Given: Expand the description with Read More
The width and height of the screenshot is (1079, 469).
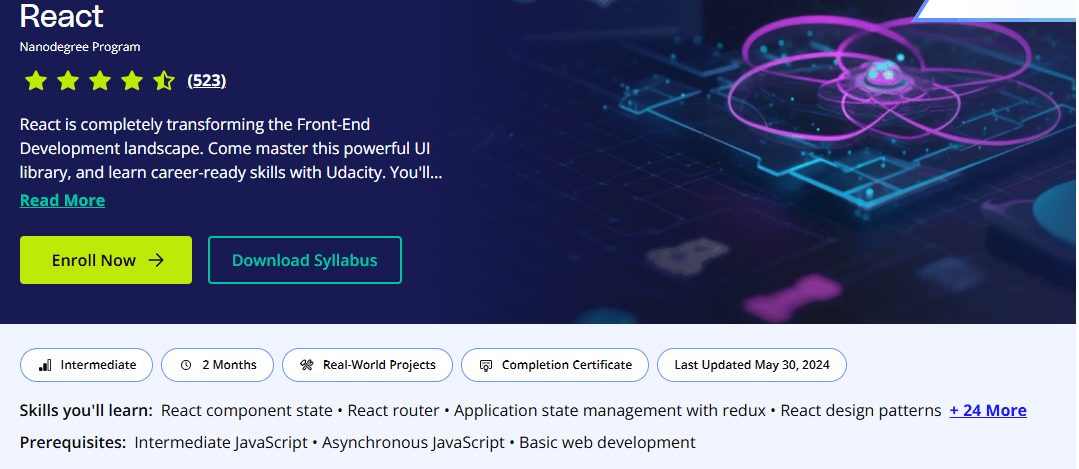Looking at the screenshot, I should (x=62, y=200).
